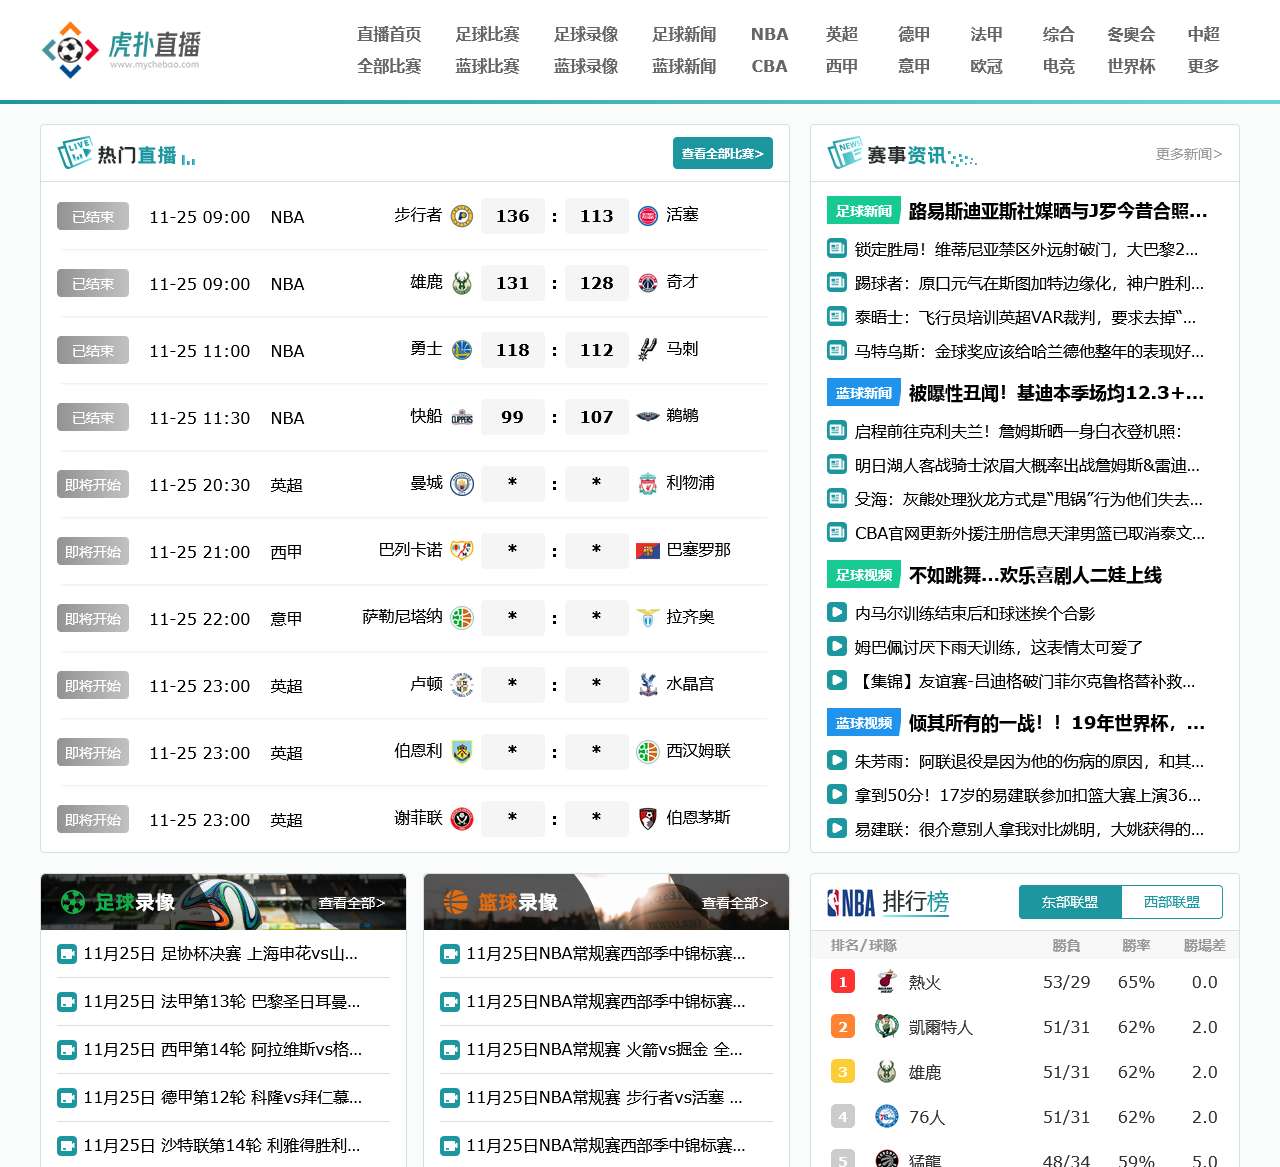Click 冬奥会 nav item

tap(1131, 34)
